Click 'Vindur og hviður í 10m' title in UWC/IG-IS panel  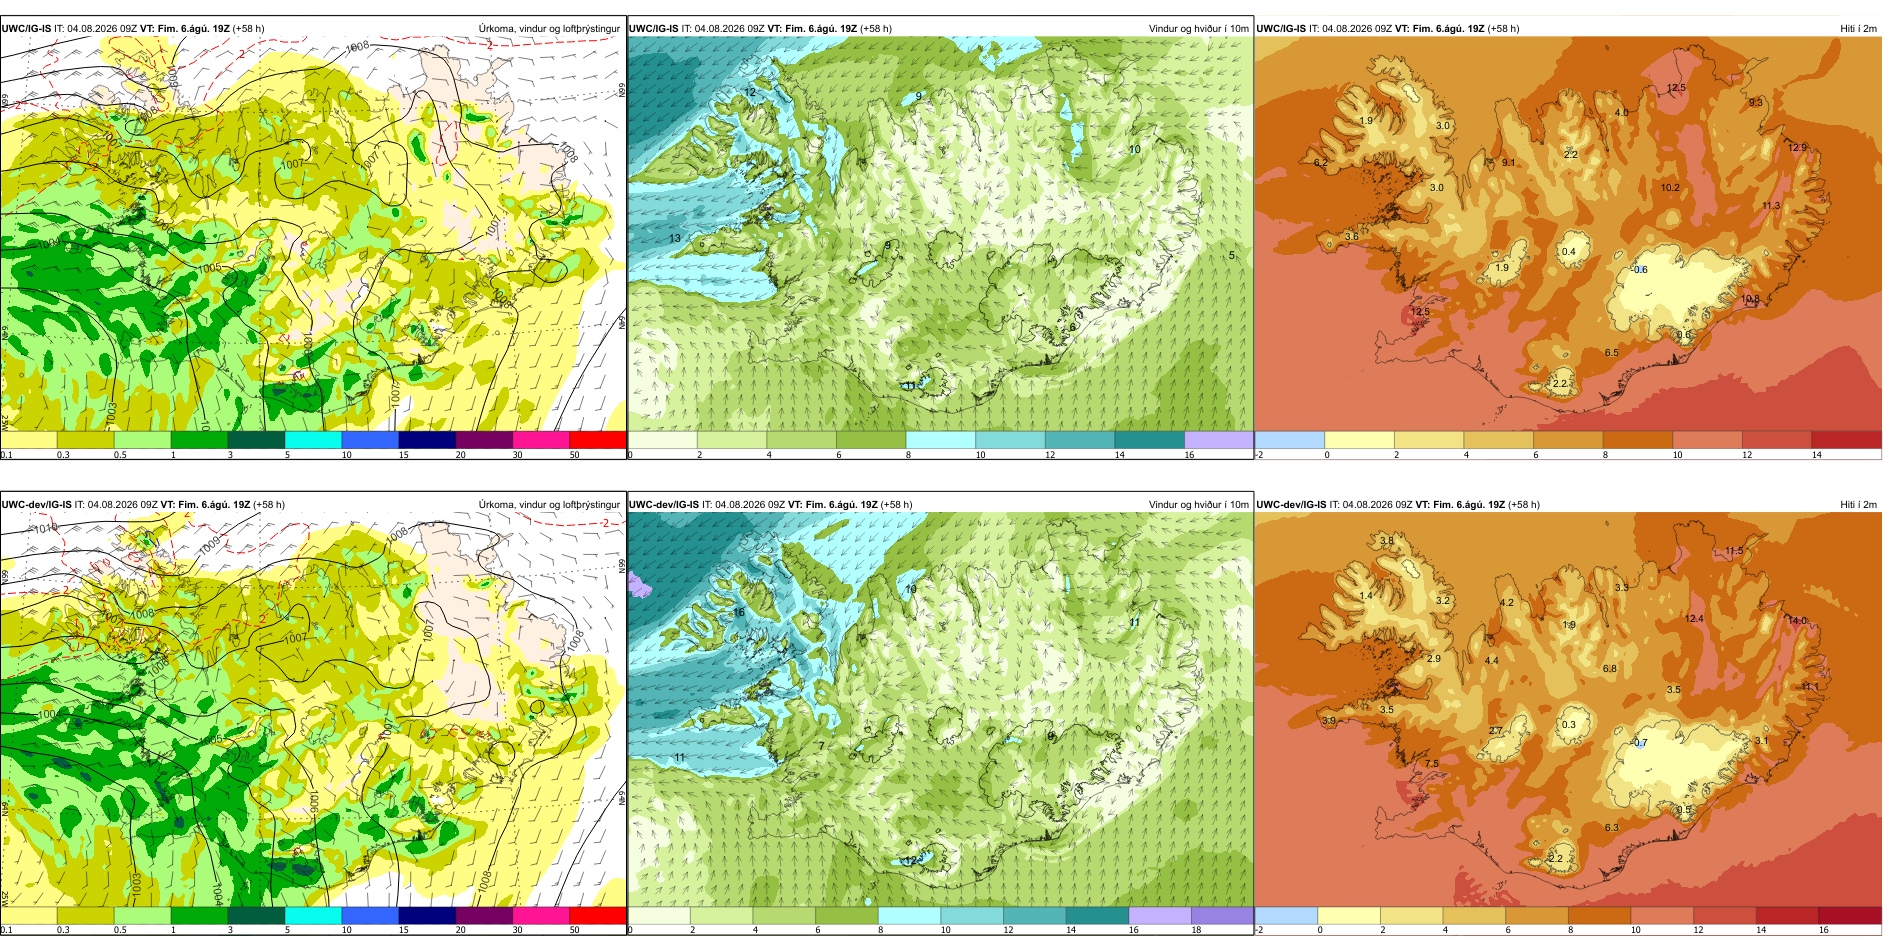[x=1198, y=29]
